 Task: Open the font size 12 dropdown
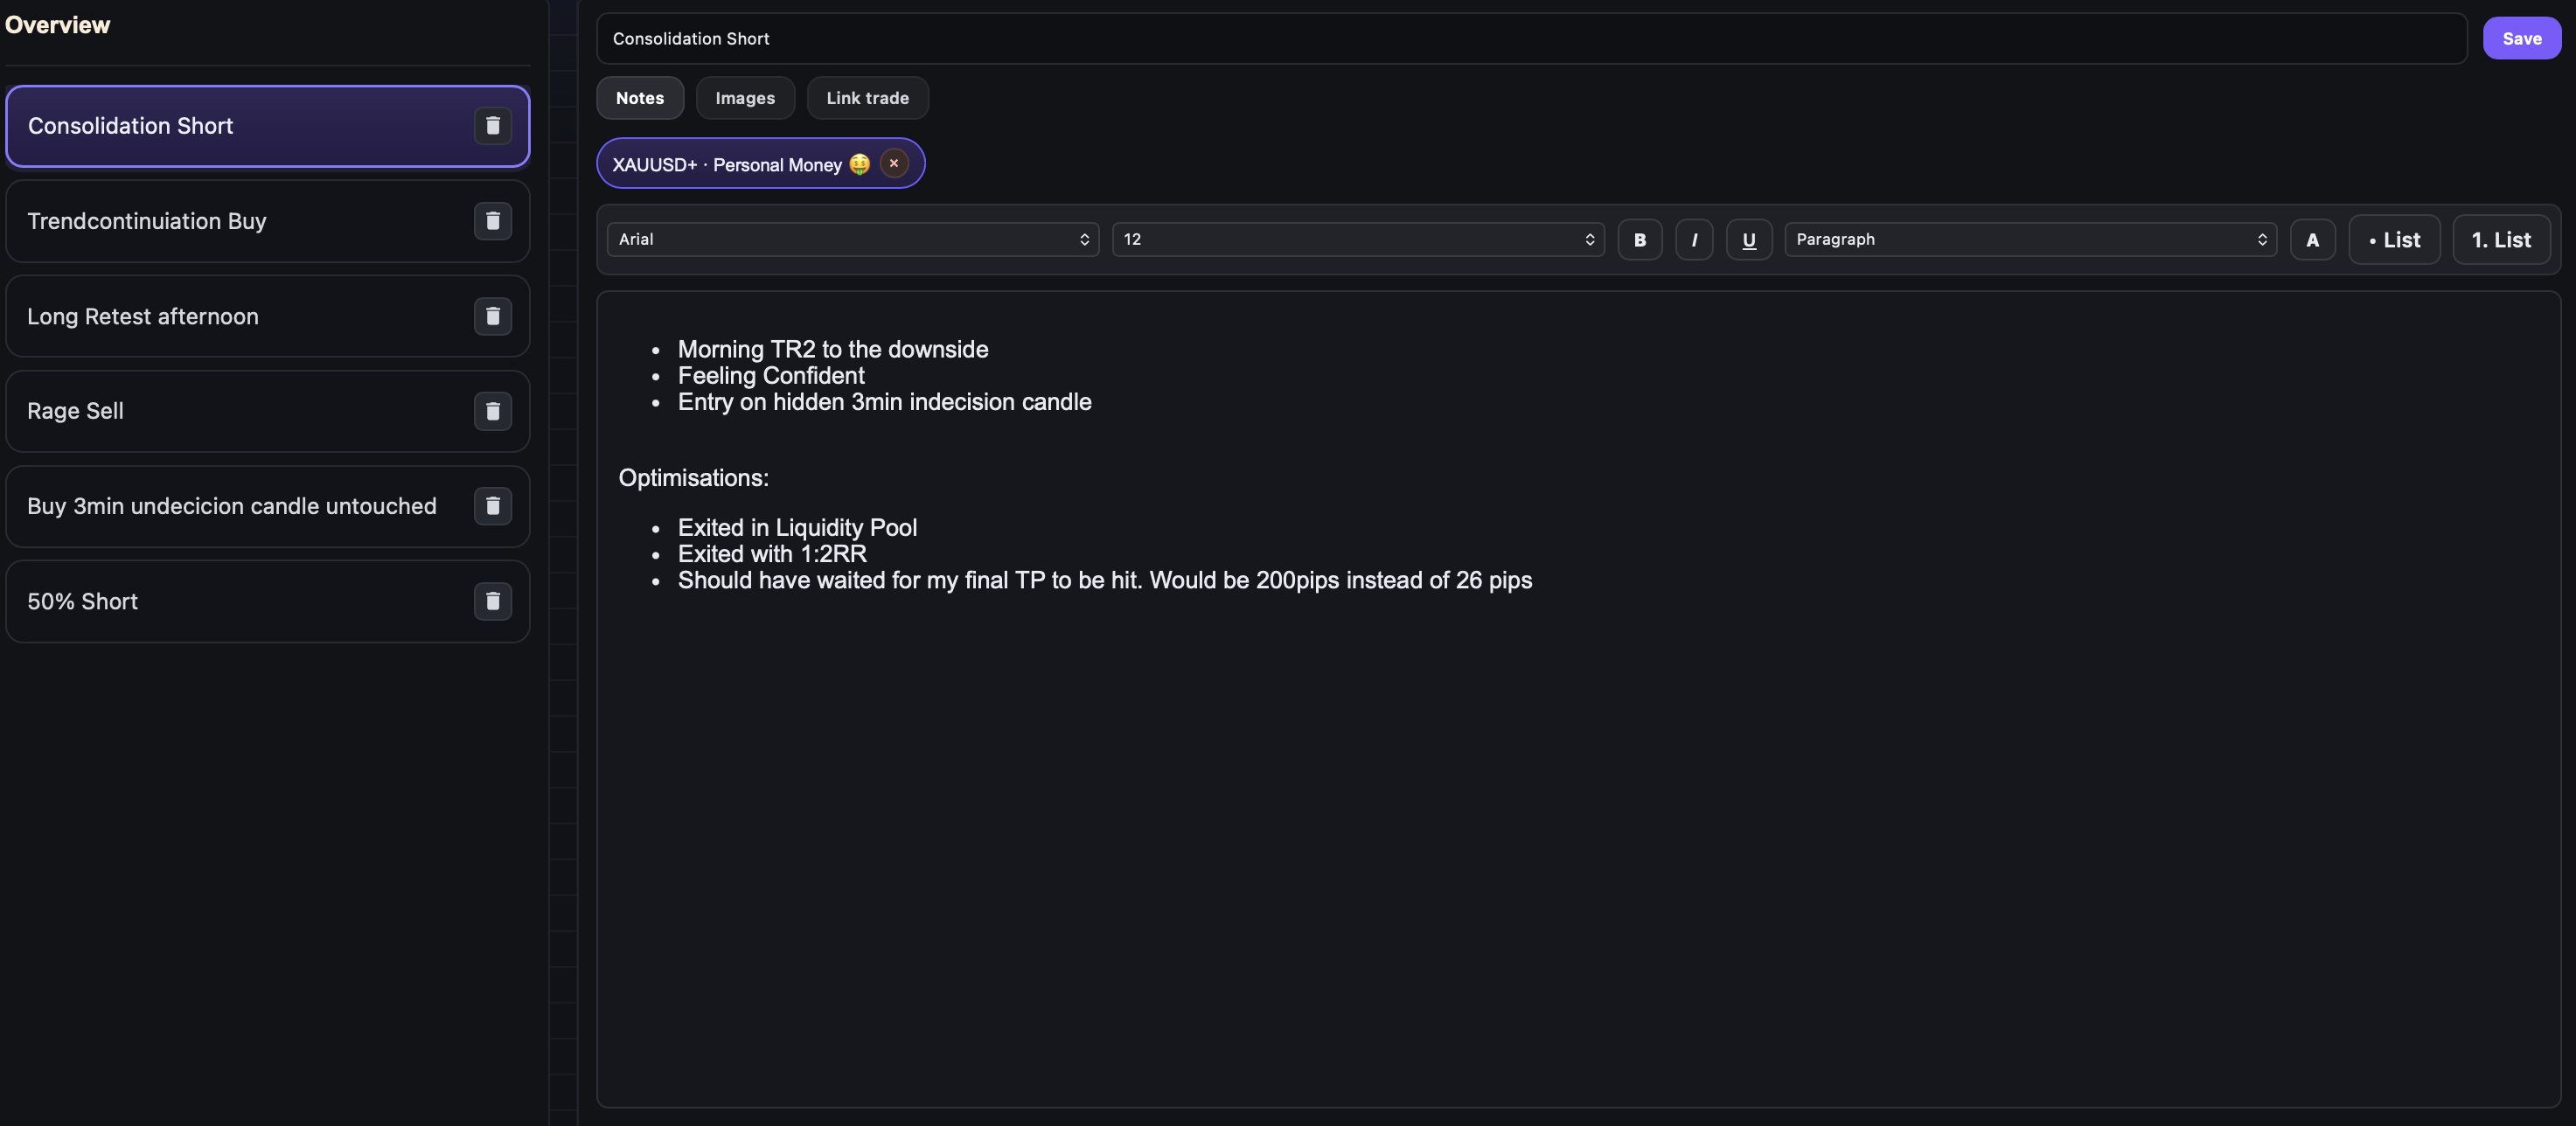(x=1357, y=240)
